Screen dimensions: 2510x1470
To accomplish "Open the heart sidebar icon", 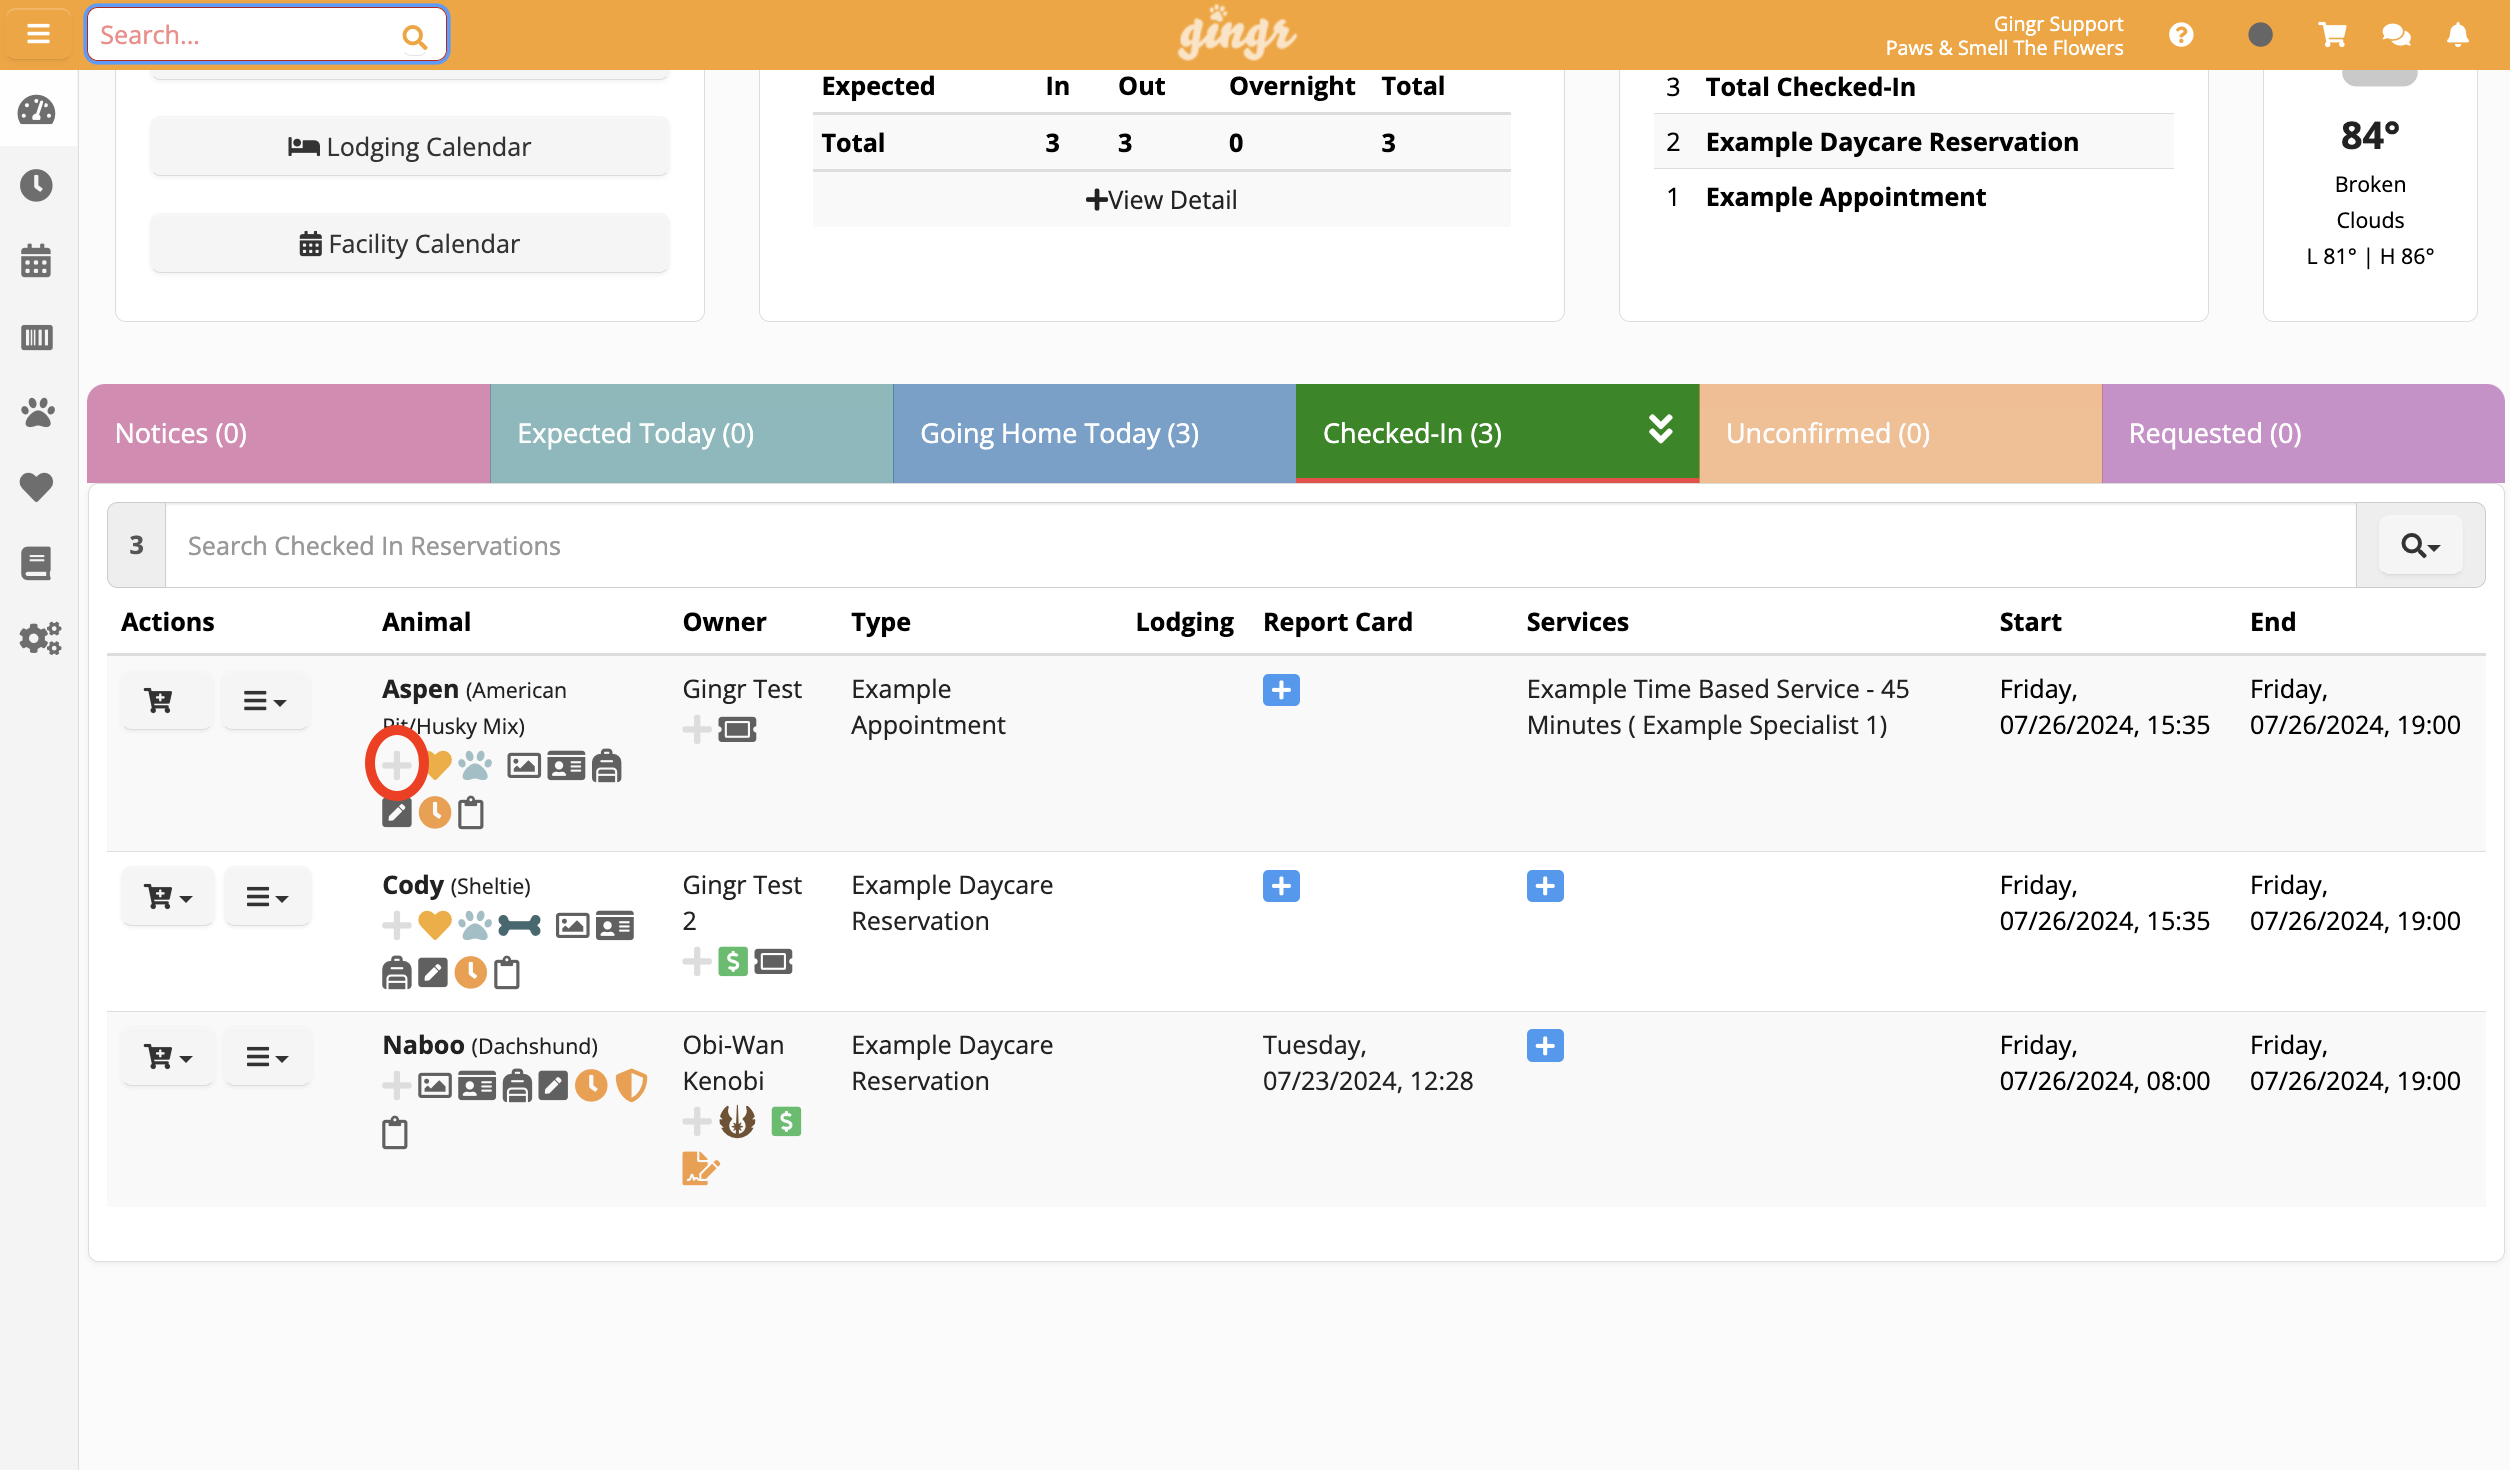I will point(37,487).
